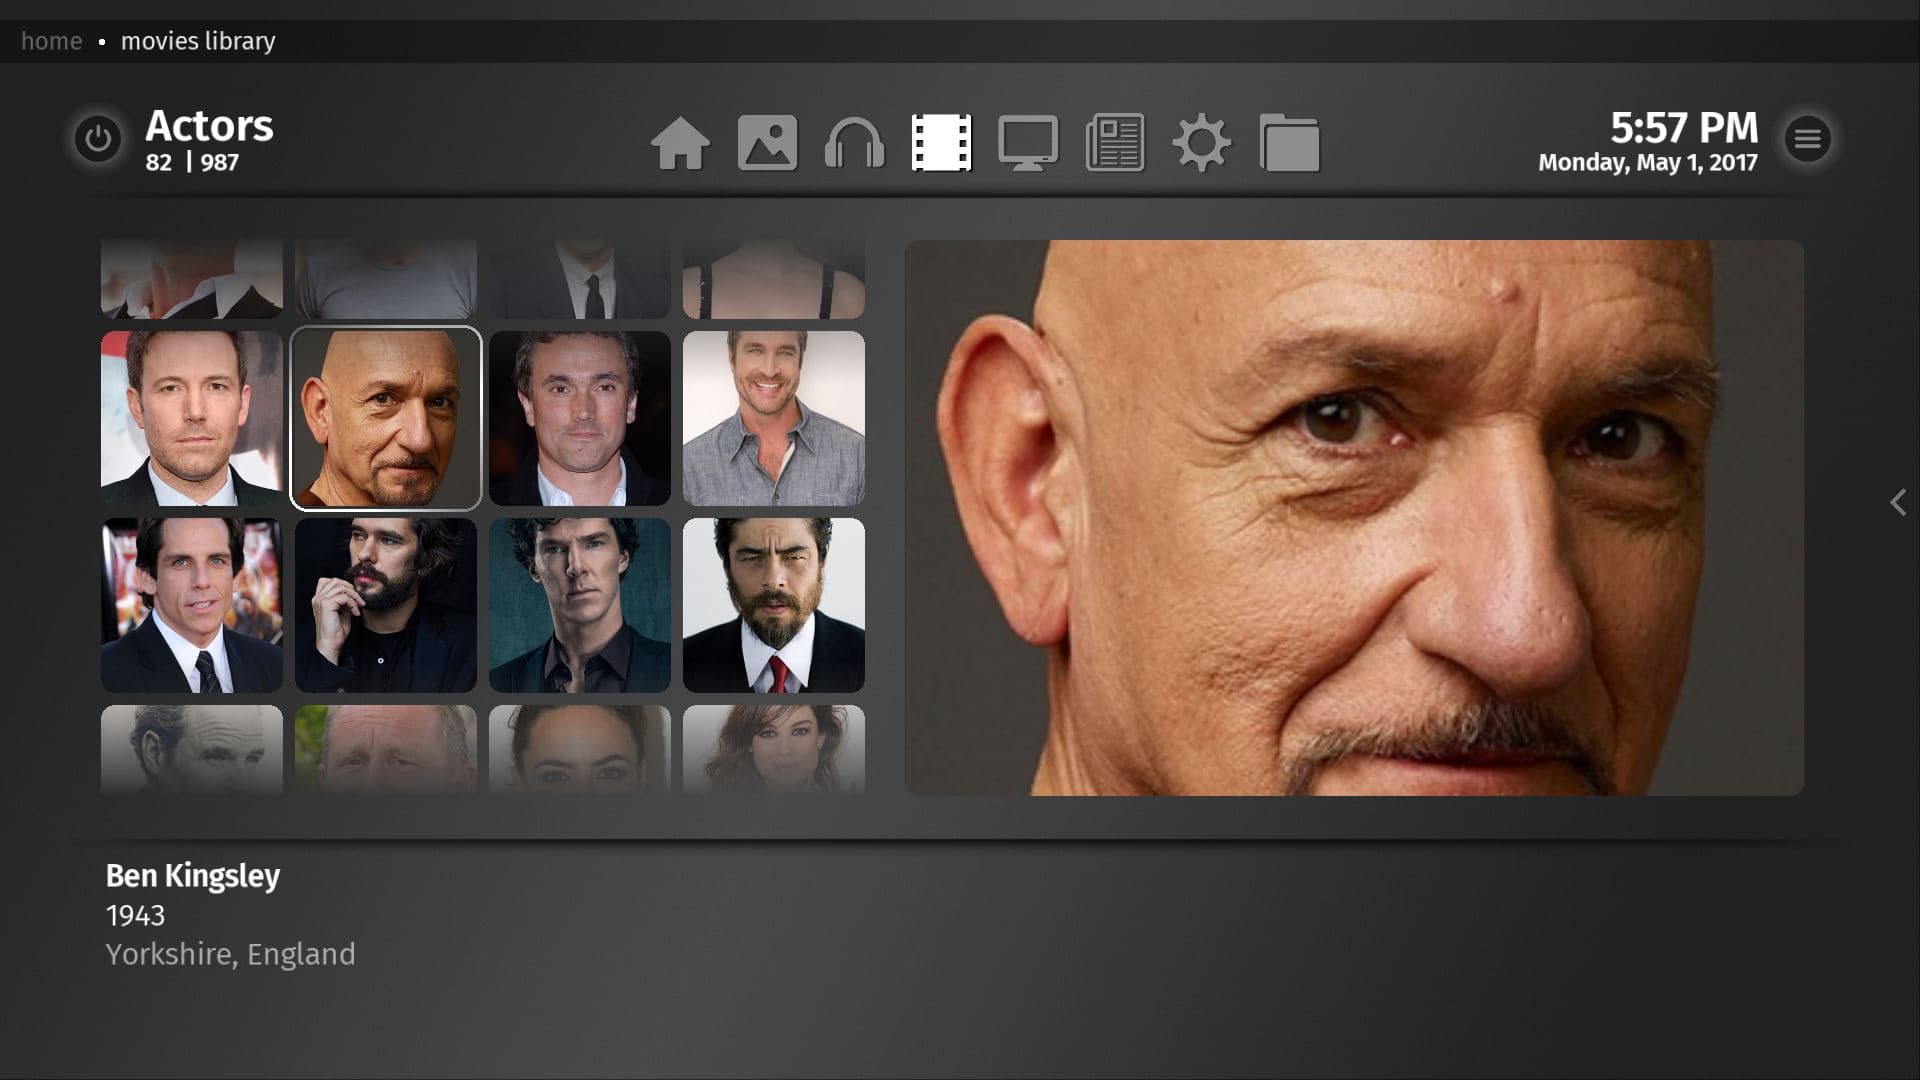Viewport: 1920px width, 1080px height.
Task: Select the Movies filmstrip icon
Action: pos(941,143)
